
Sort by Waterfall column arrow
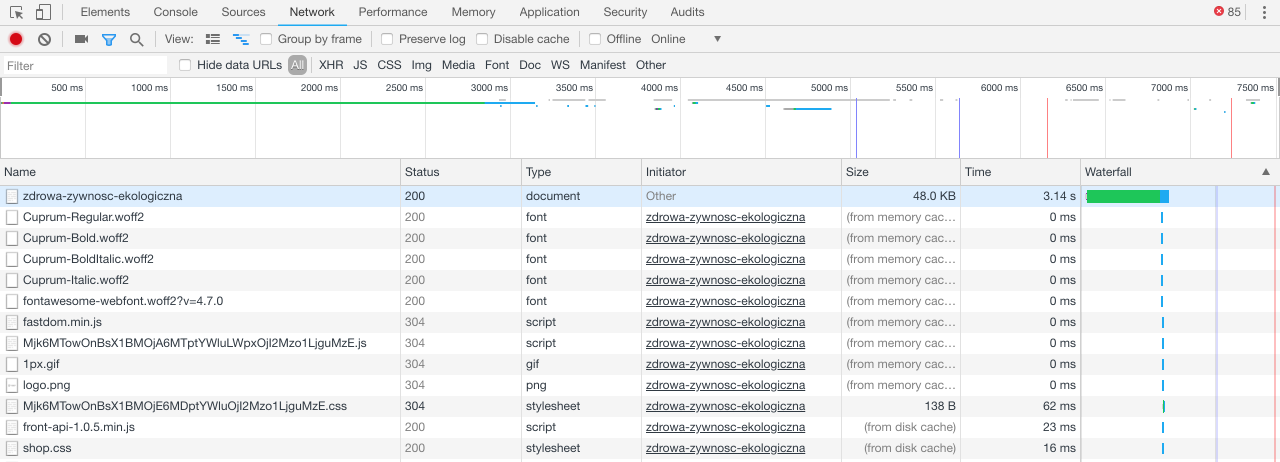point(1266,172)
